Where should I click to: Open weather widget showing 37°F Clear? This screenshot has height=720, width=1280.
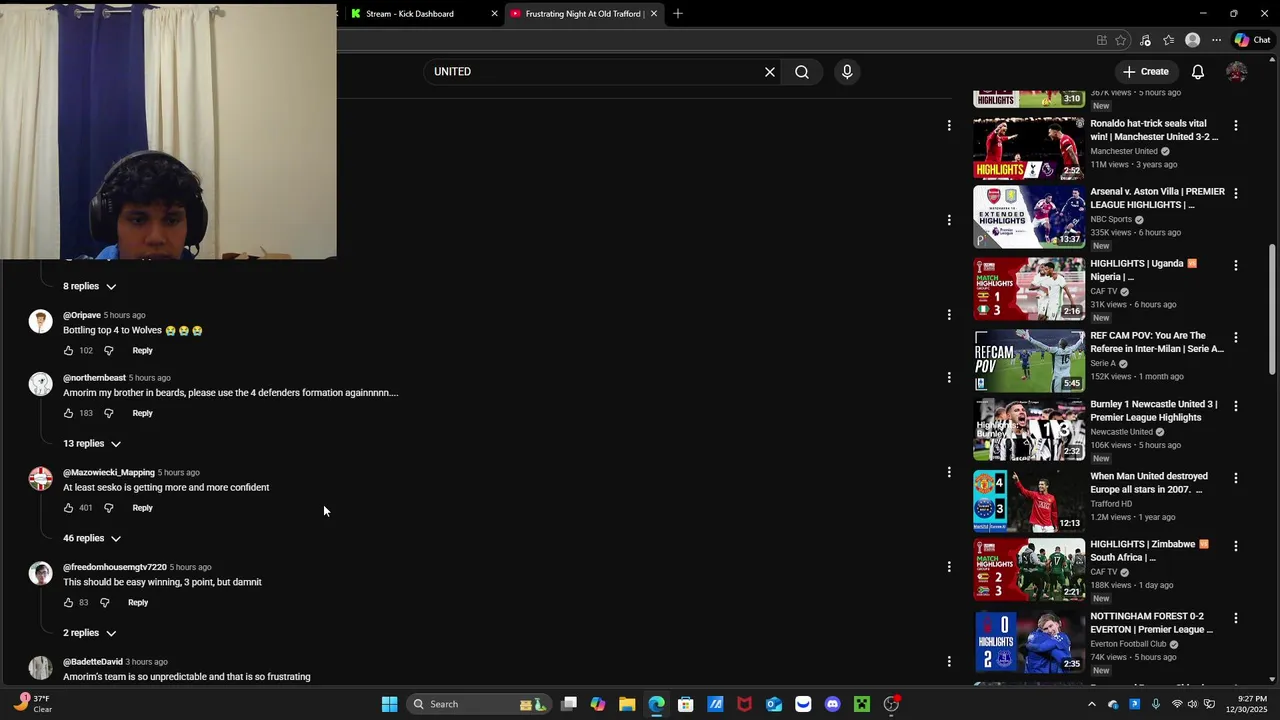point(32,704)
